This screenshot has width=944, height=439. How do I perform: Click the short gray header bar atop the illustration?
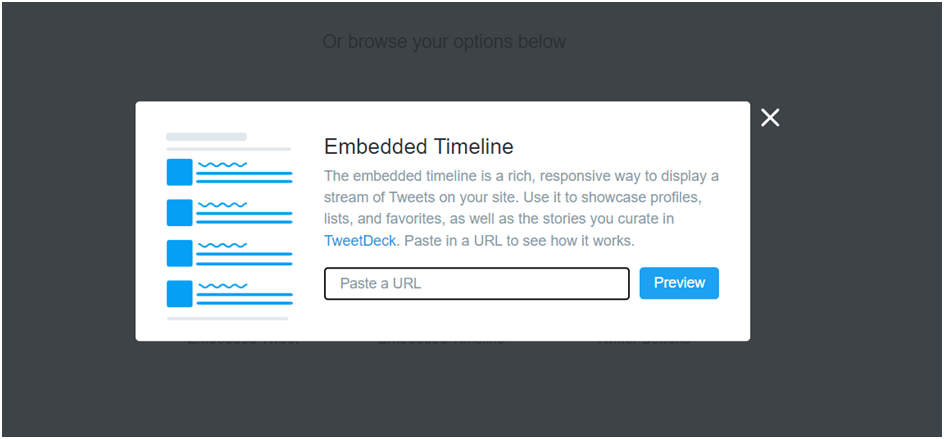coord(206,136)
